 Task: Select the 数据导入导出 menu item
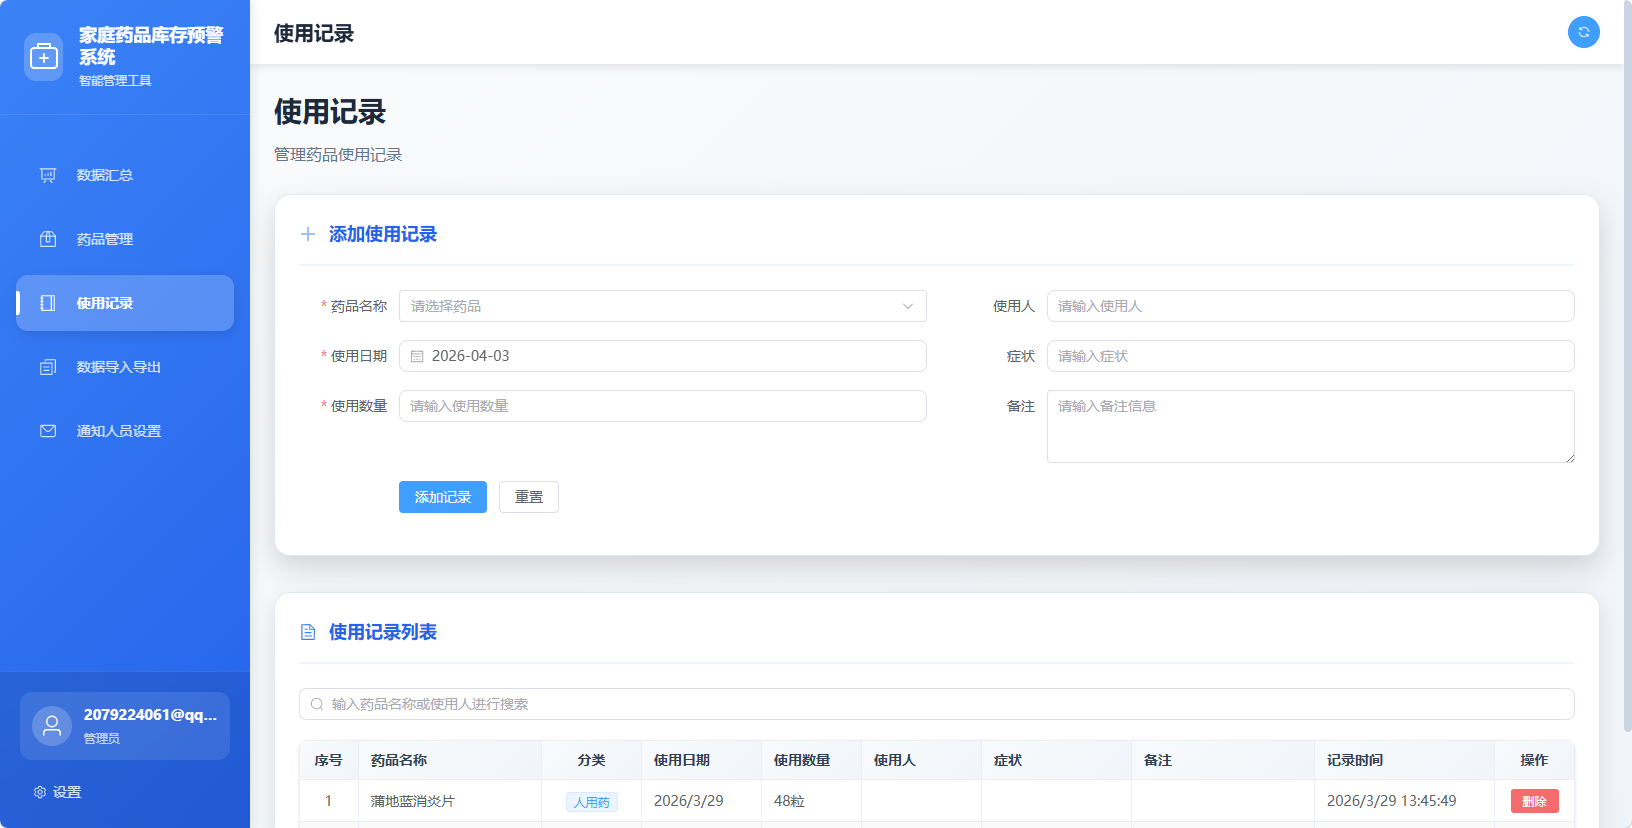point(125,367)
